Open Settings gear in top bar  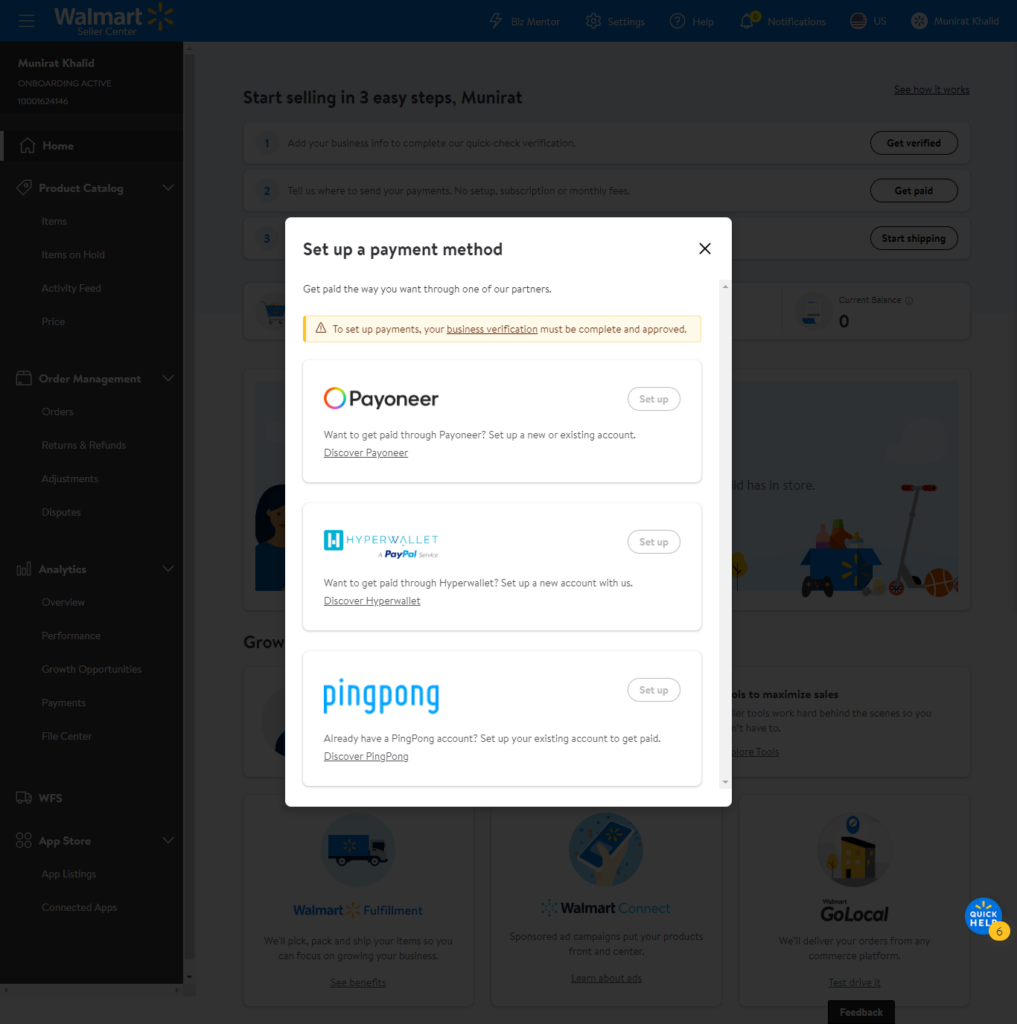pos(593,21)
